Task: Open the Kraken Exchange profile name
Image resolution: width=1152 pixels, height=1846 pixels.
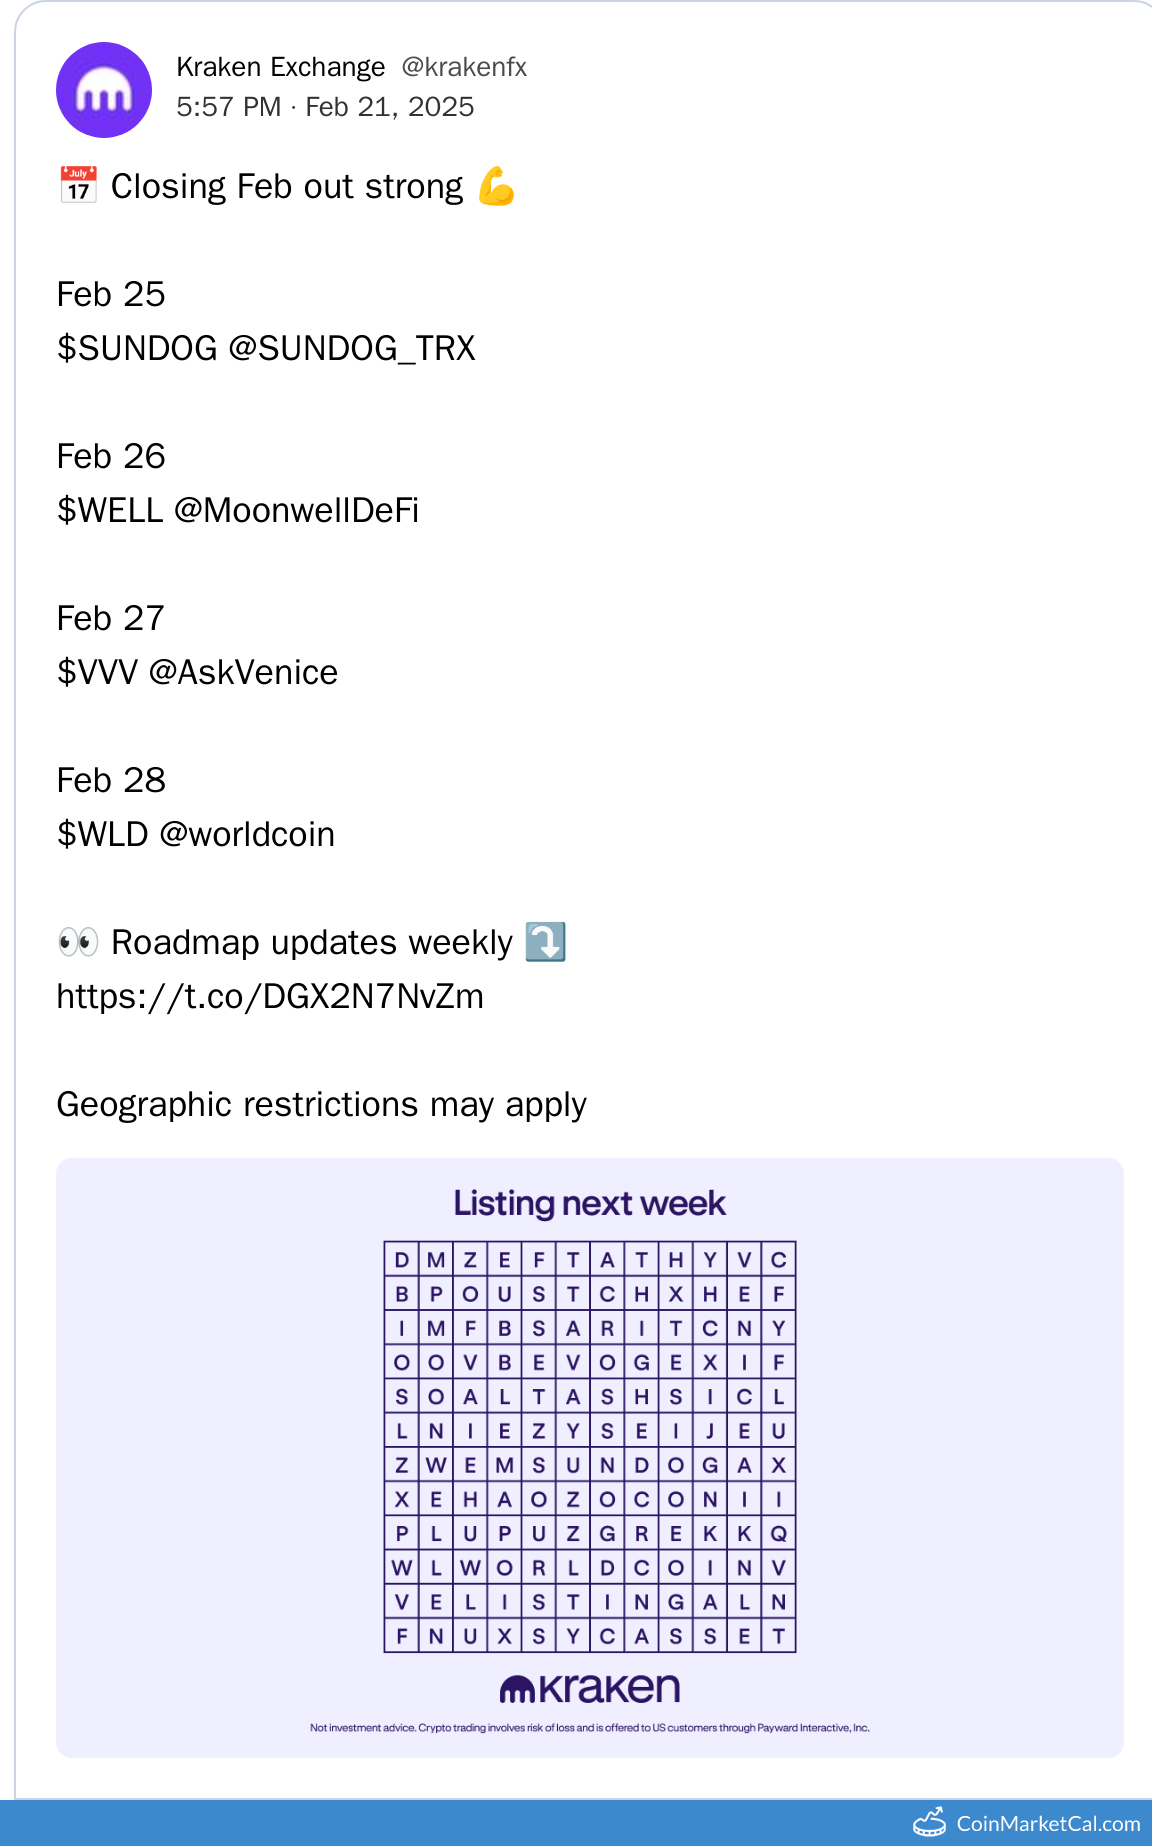Action: pyautogui.click(x=280, y=67)
